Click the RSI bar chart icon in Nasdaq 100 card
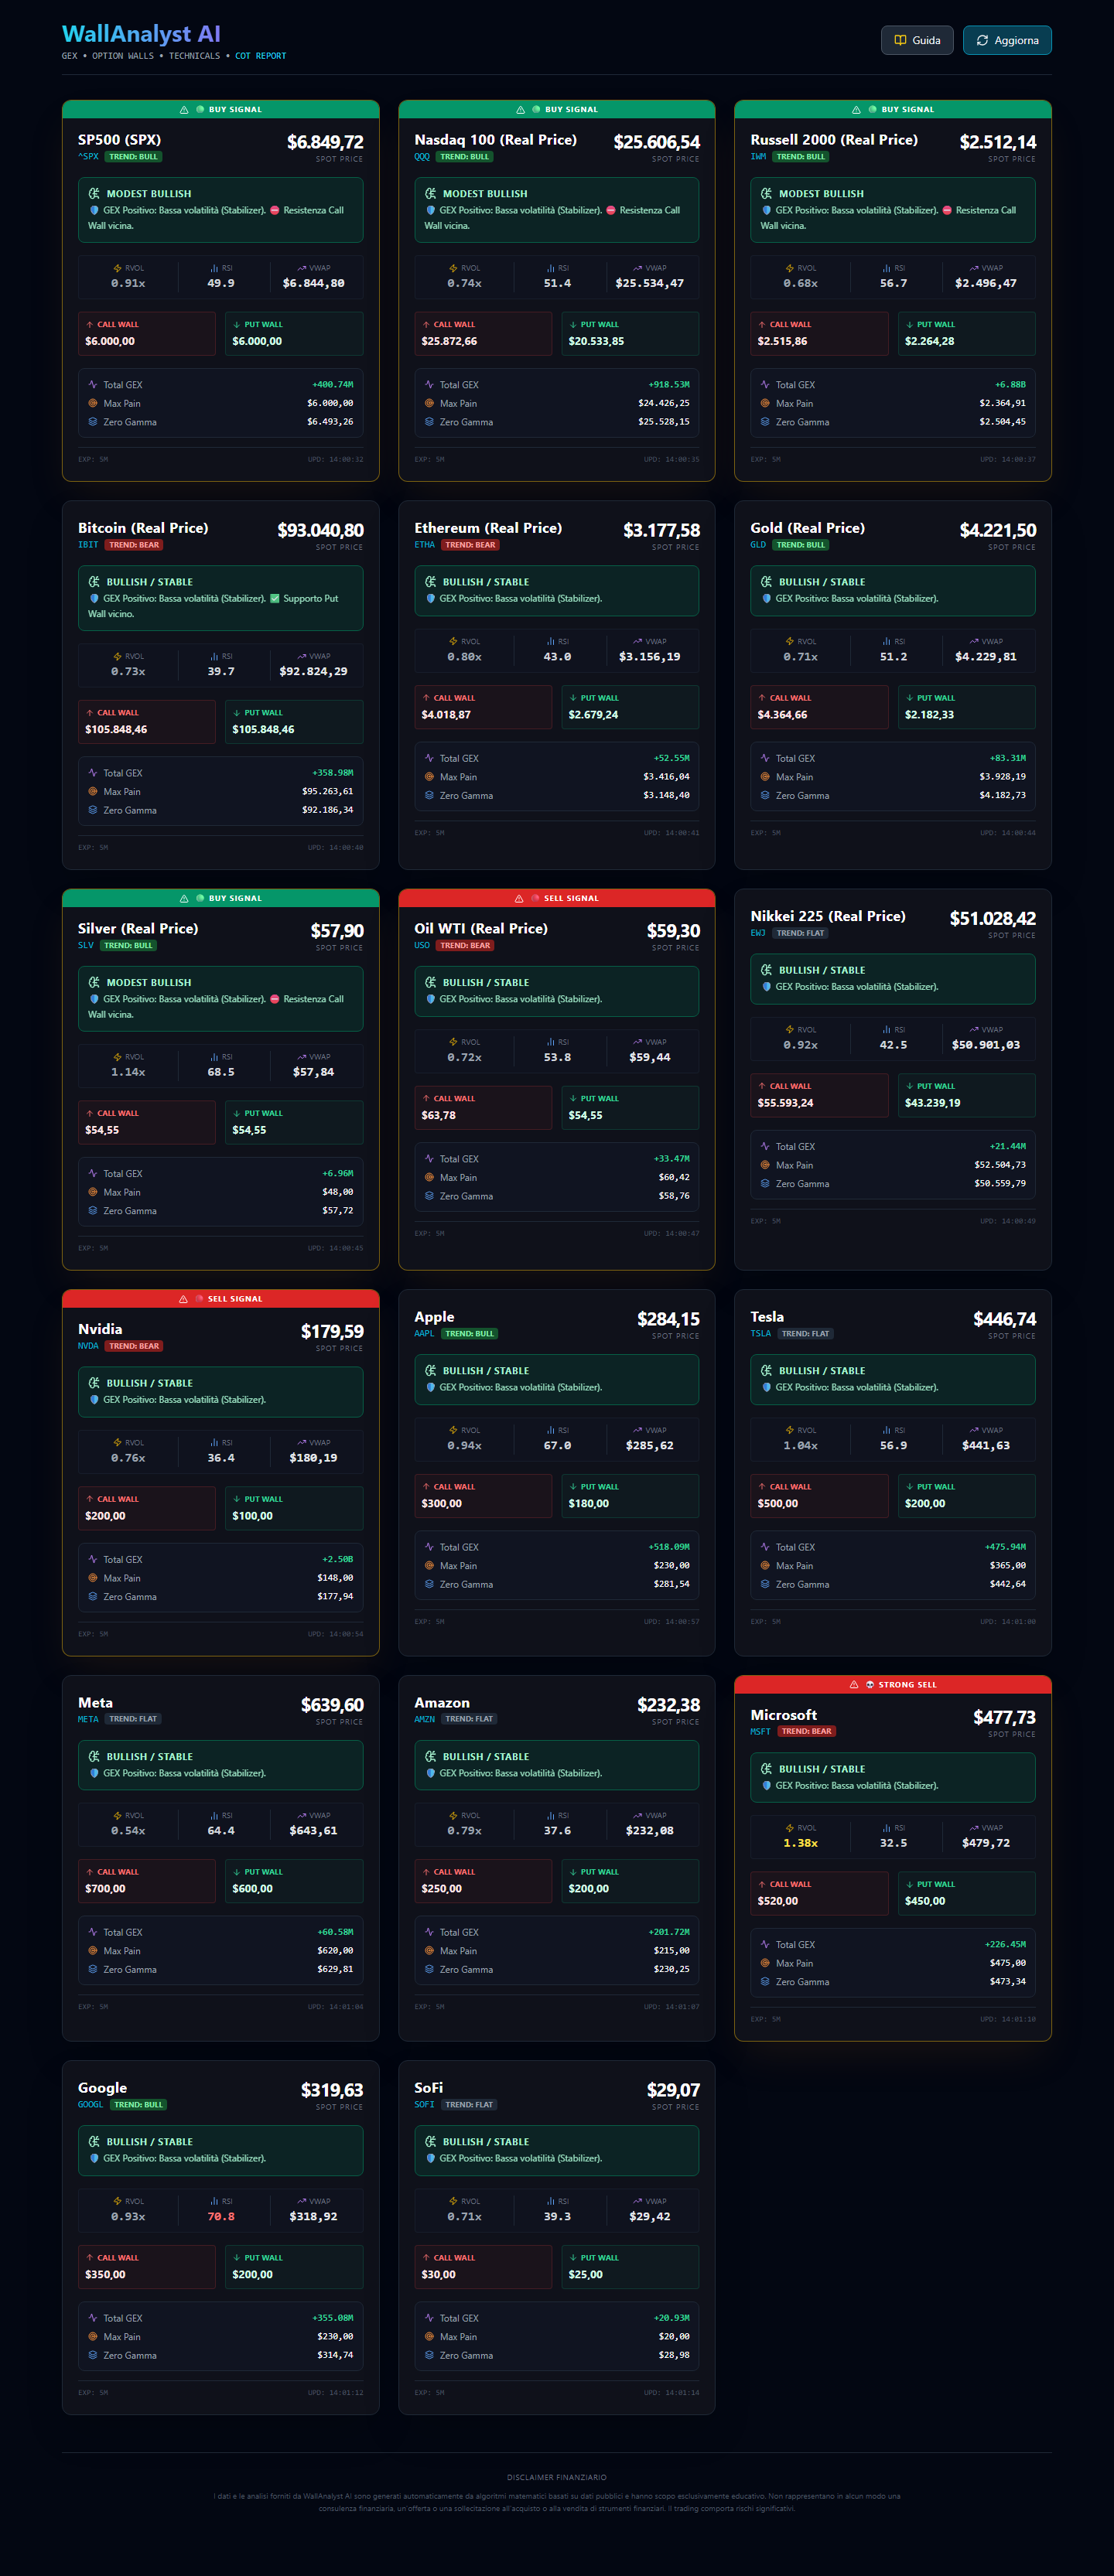The height and width of the screenshot is (2576, 1114). coord(551,268)
